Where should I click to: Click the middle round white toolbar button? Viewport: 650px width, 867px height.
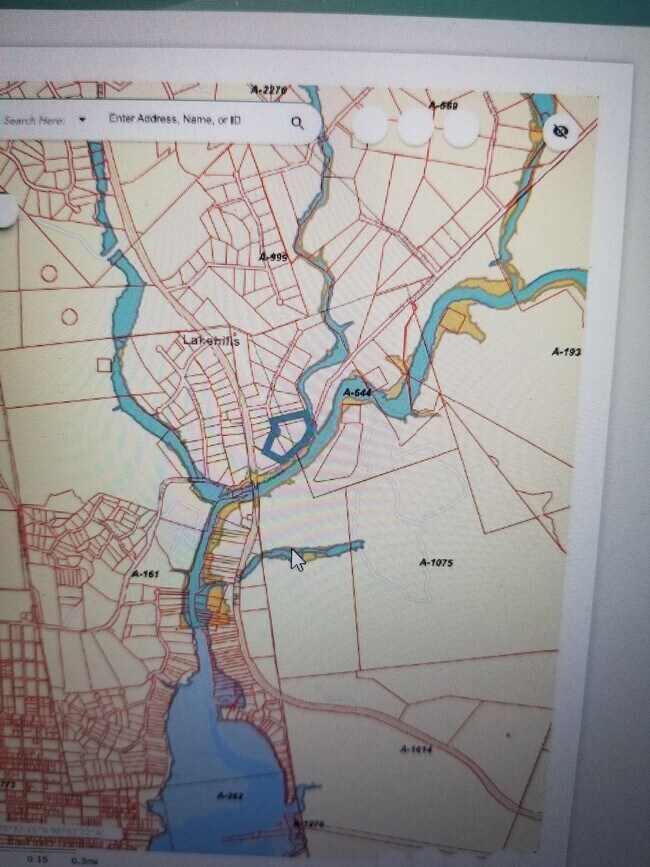[x=415, y=127]
